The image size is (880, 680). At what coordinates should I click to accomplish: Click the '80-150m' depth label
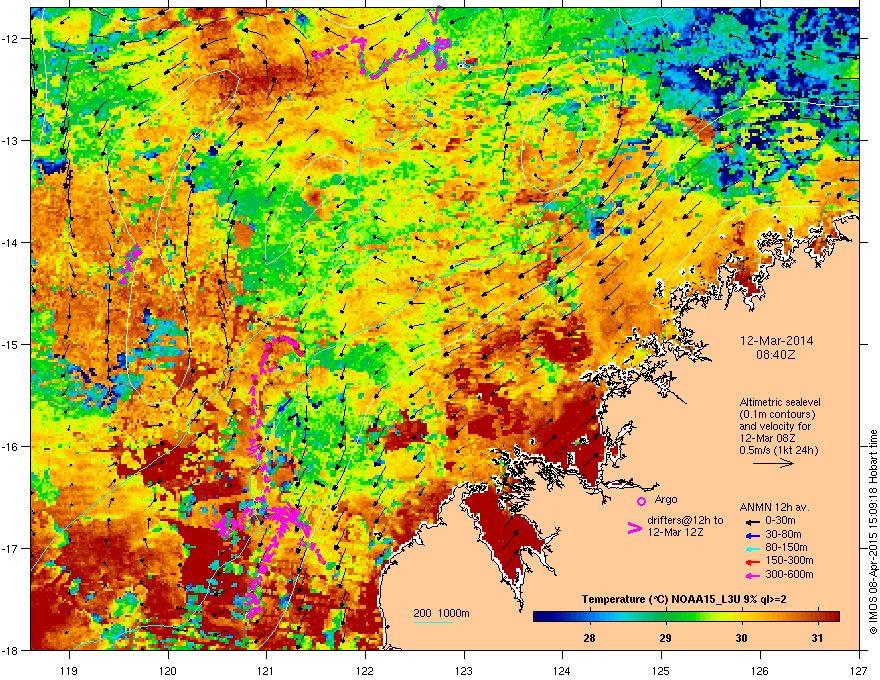click(x=786, y=547)
